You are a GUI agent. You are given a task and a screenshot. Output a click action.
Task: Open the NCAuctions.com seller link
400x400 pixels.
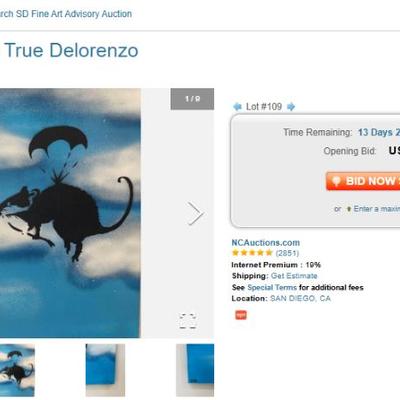point(266,243)
